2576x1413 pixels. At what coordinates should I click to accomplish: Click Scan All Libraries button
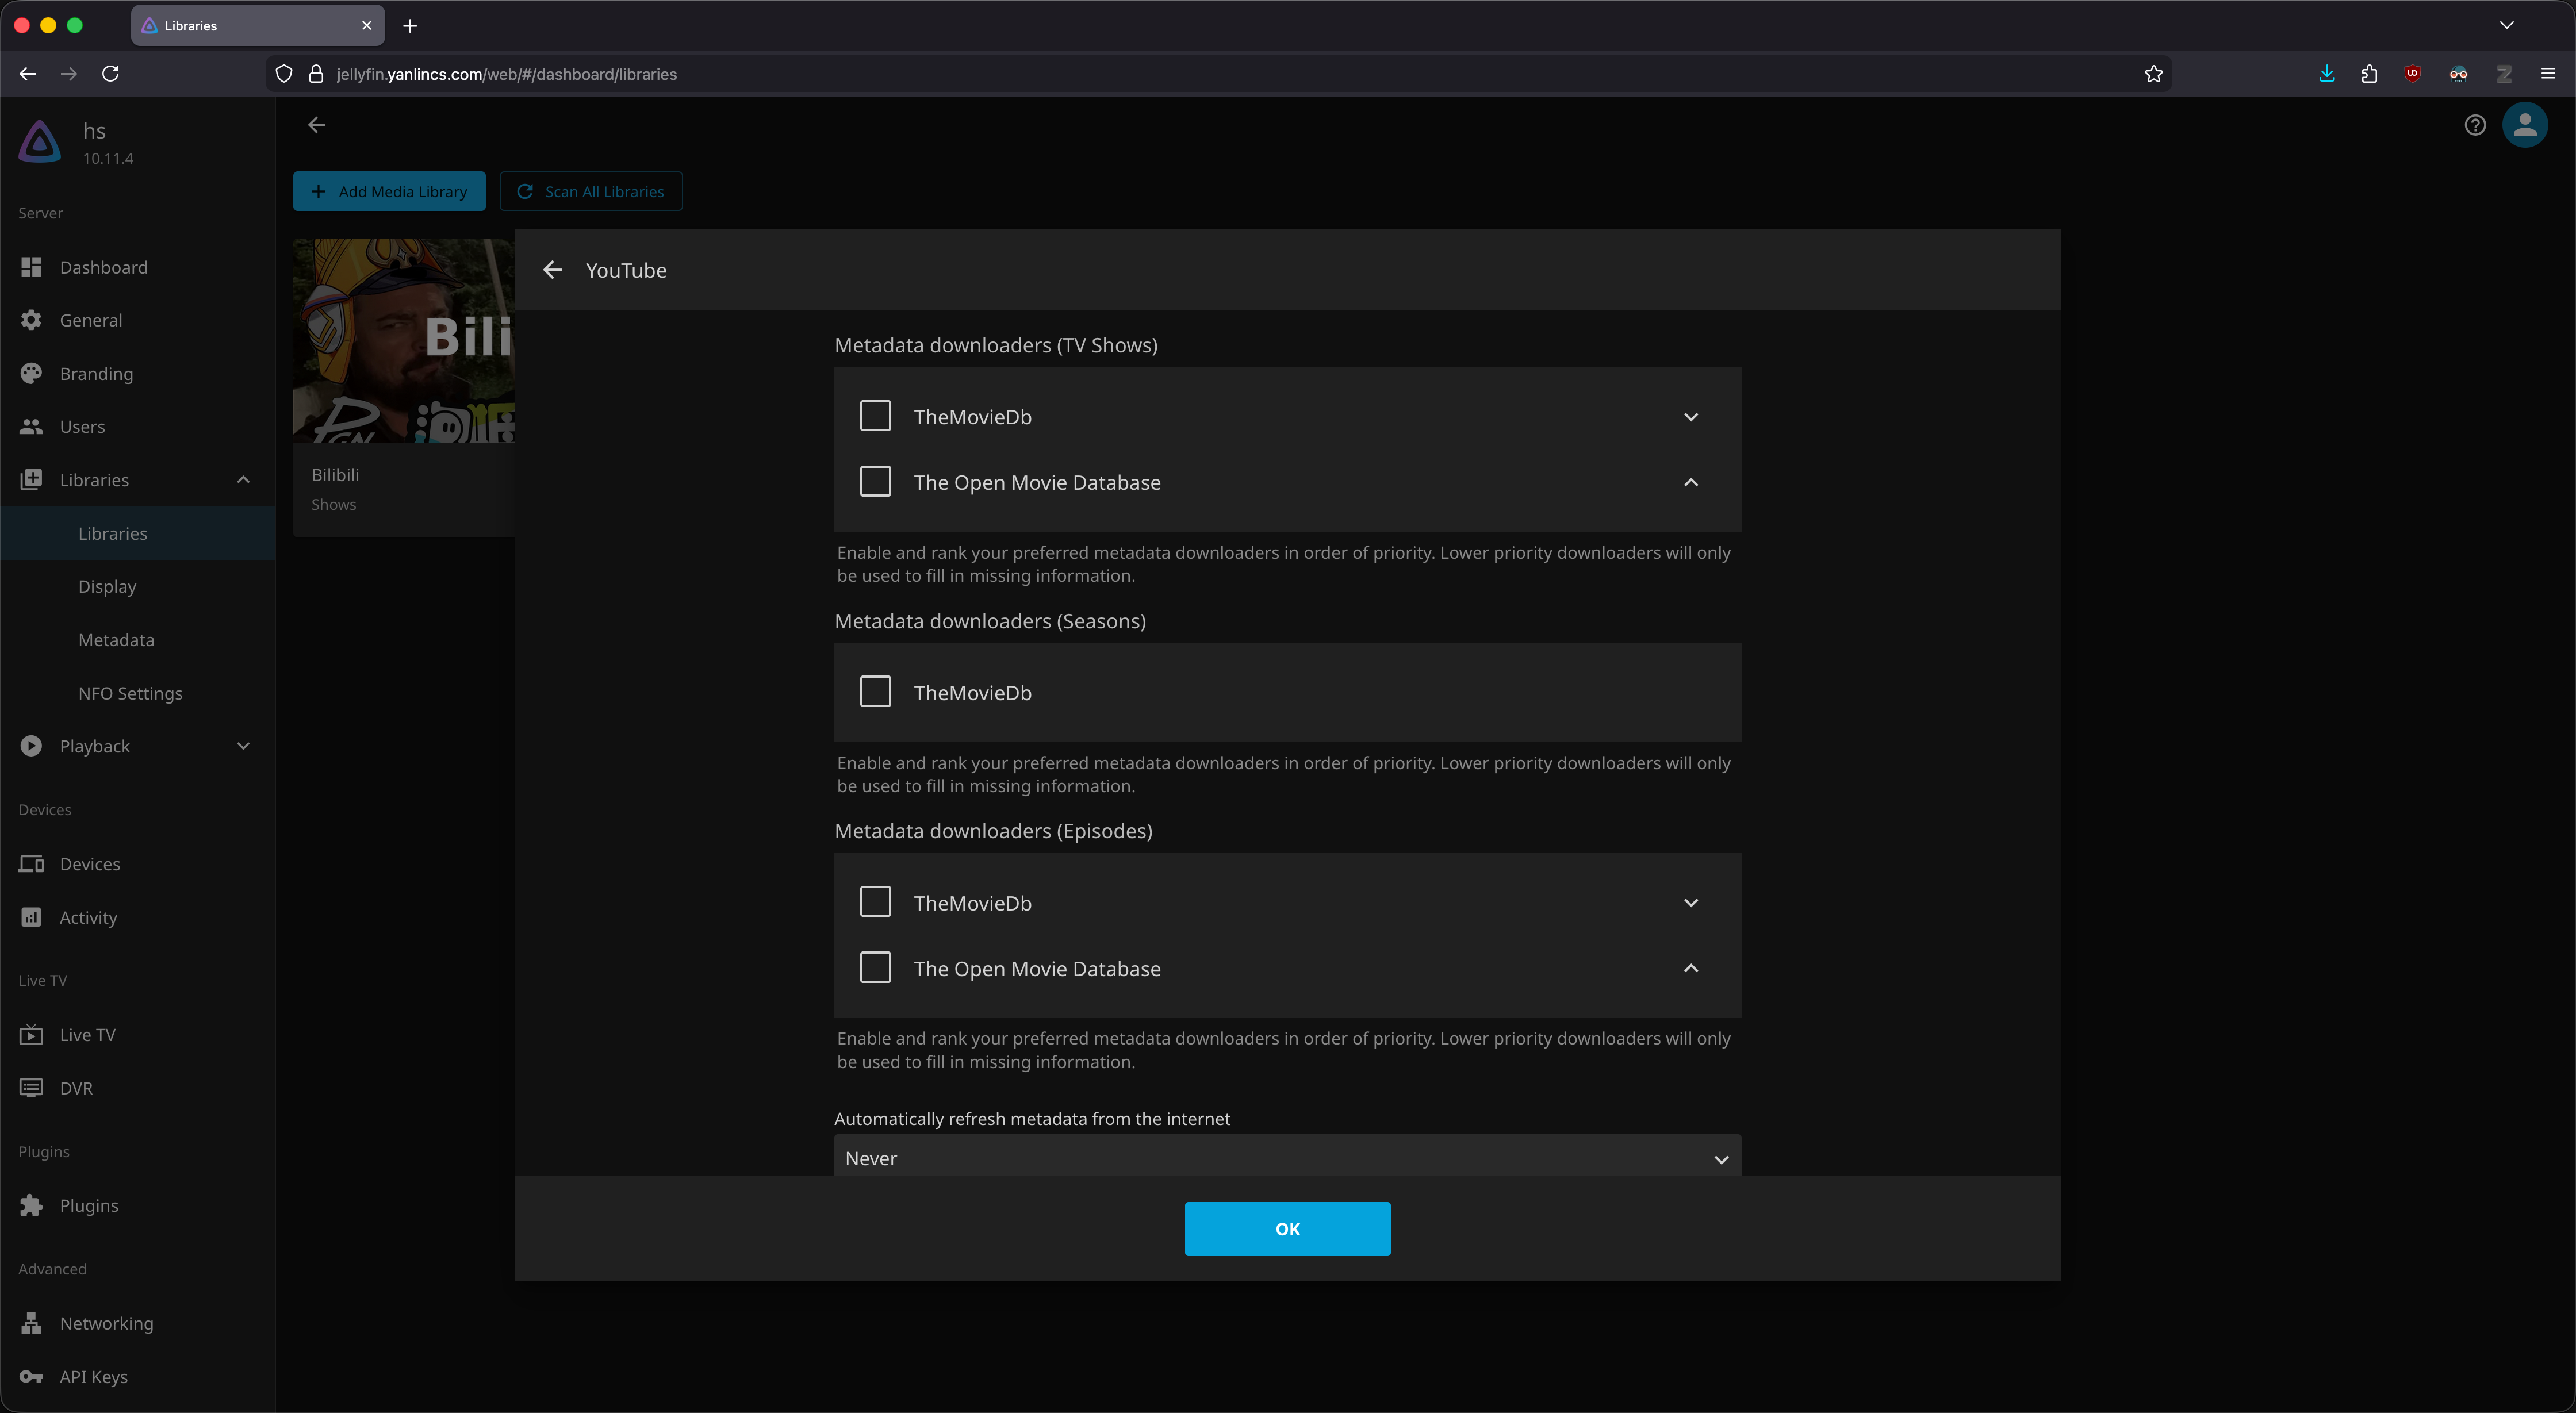tap(591, 191)
